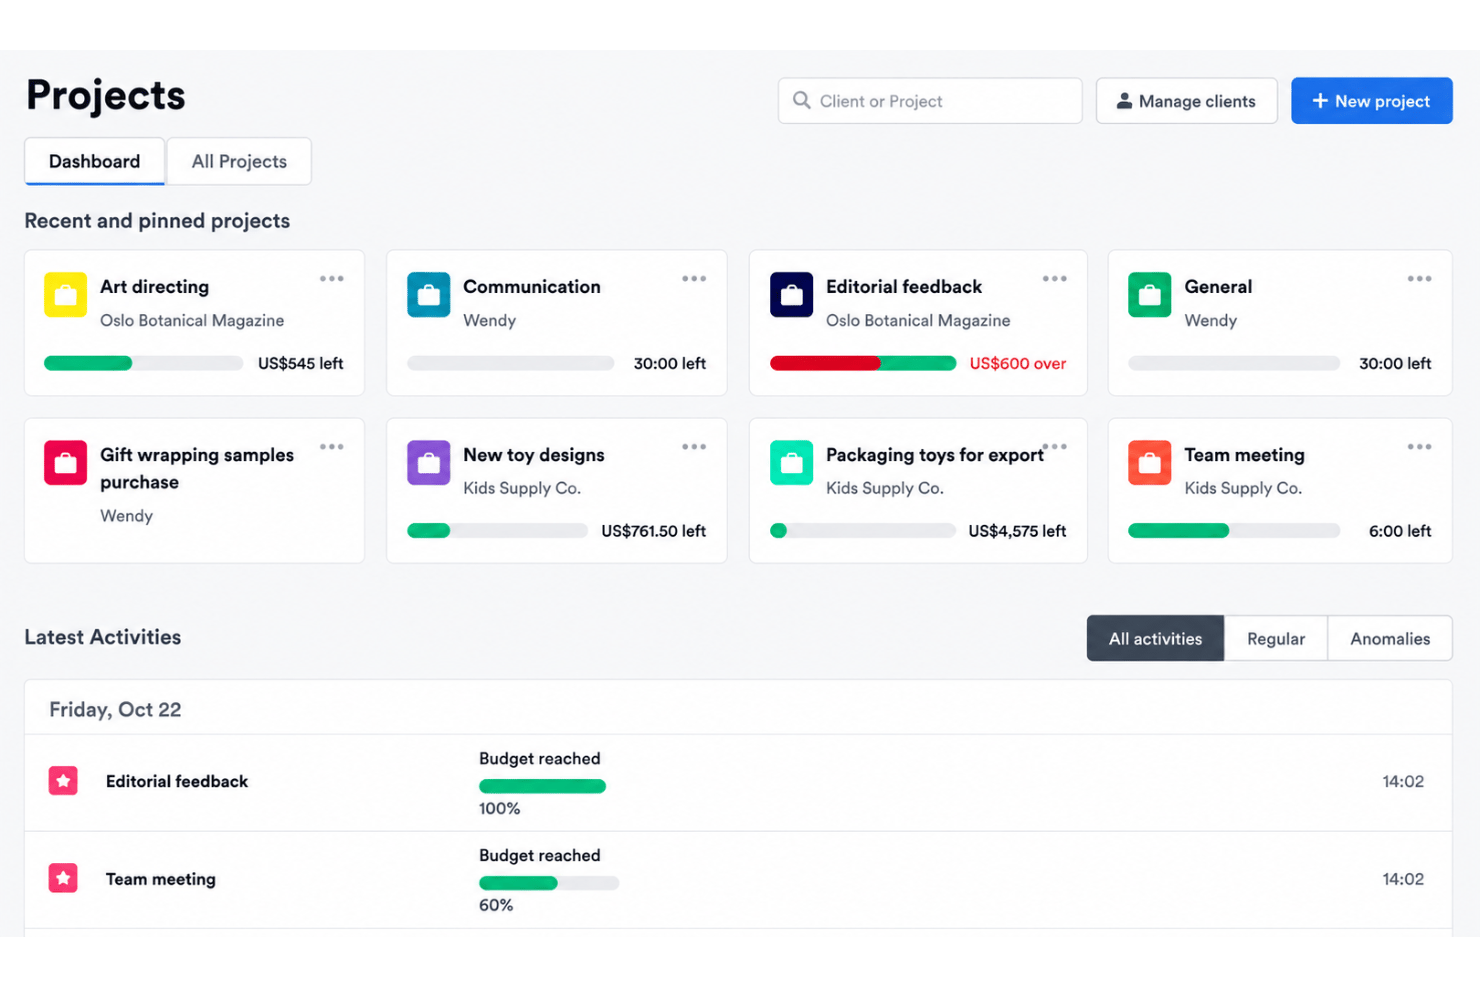Screen dimensions: 1480x987
Task: Click the Friday, Oct 22 date header
Action: click(115, 709)
